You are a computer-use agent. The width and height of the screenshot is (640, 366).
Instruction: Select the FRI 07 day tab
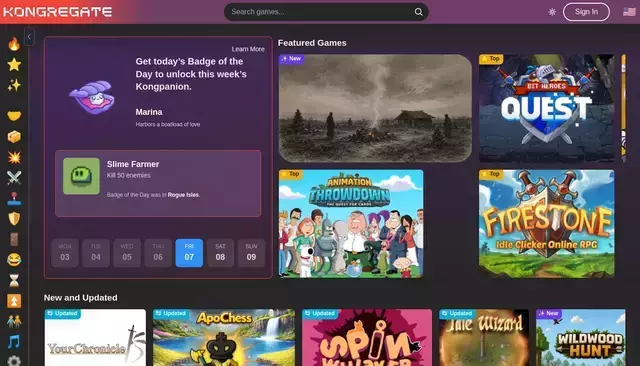(x=189, y=253)
